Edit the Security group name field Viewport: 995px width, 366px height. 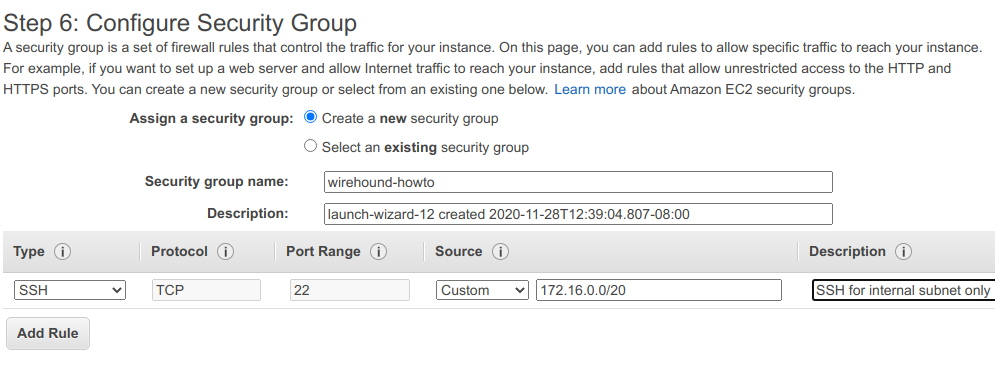[578, 182]
